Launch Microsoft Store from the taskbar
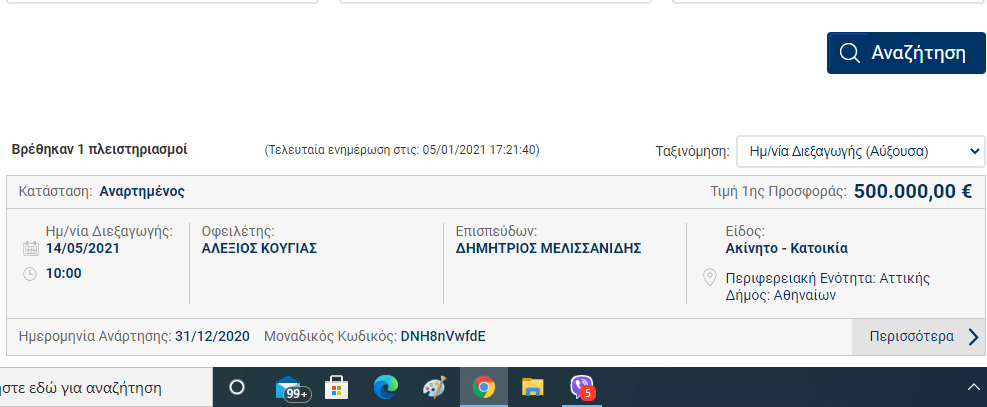Image resolution: width=987 pixels, height=407 pixels. pos(336,387)
